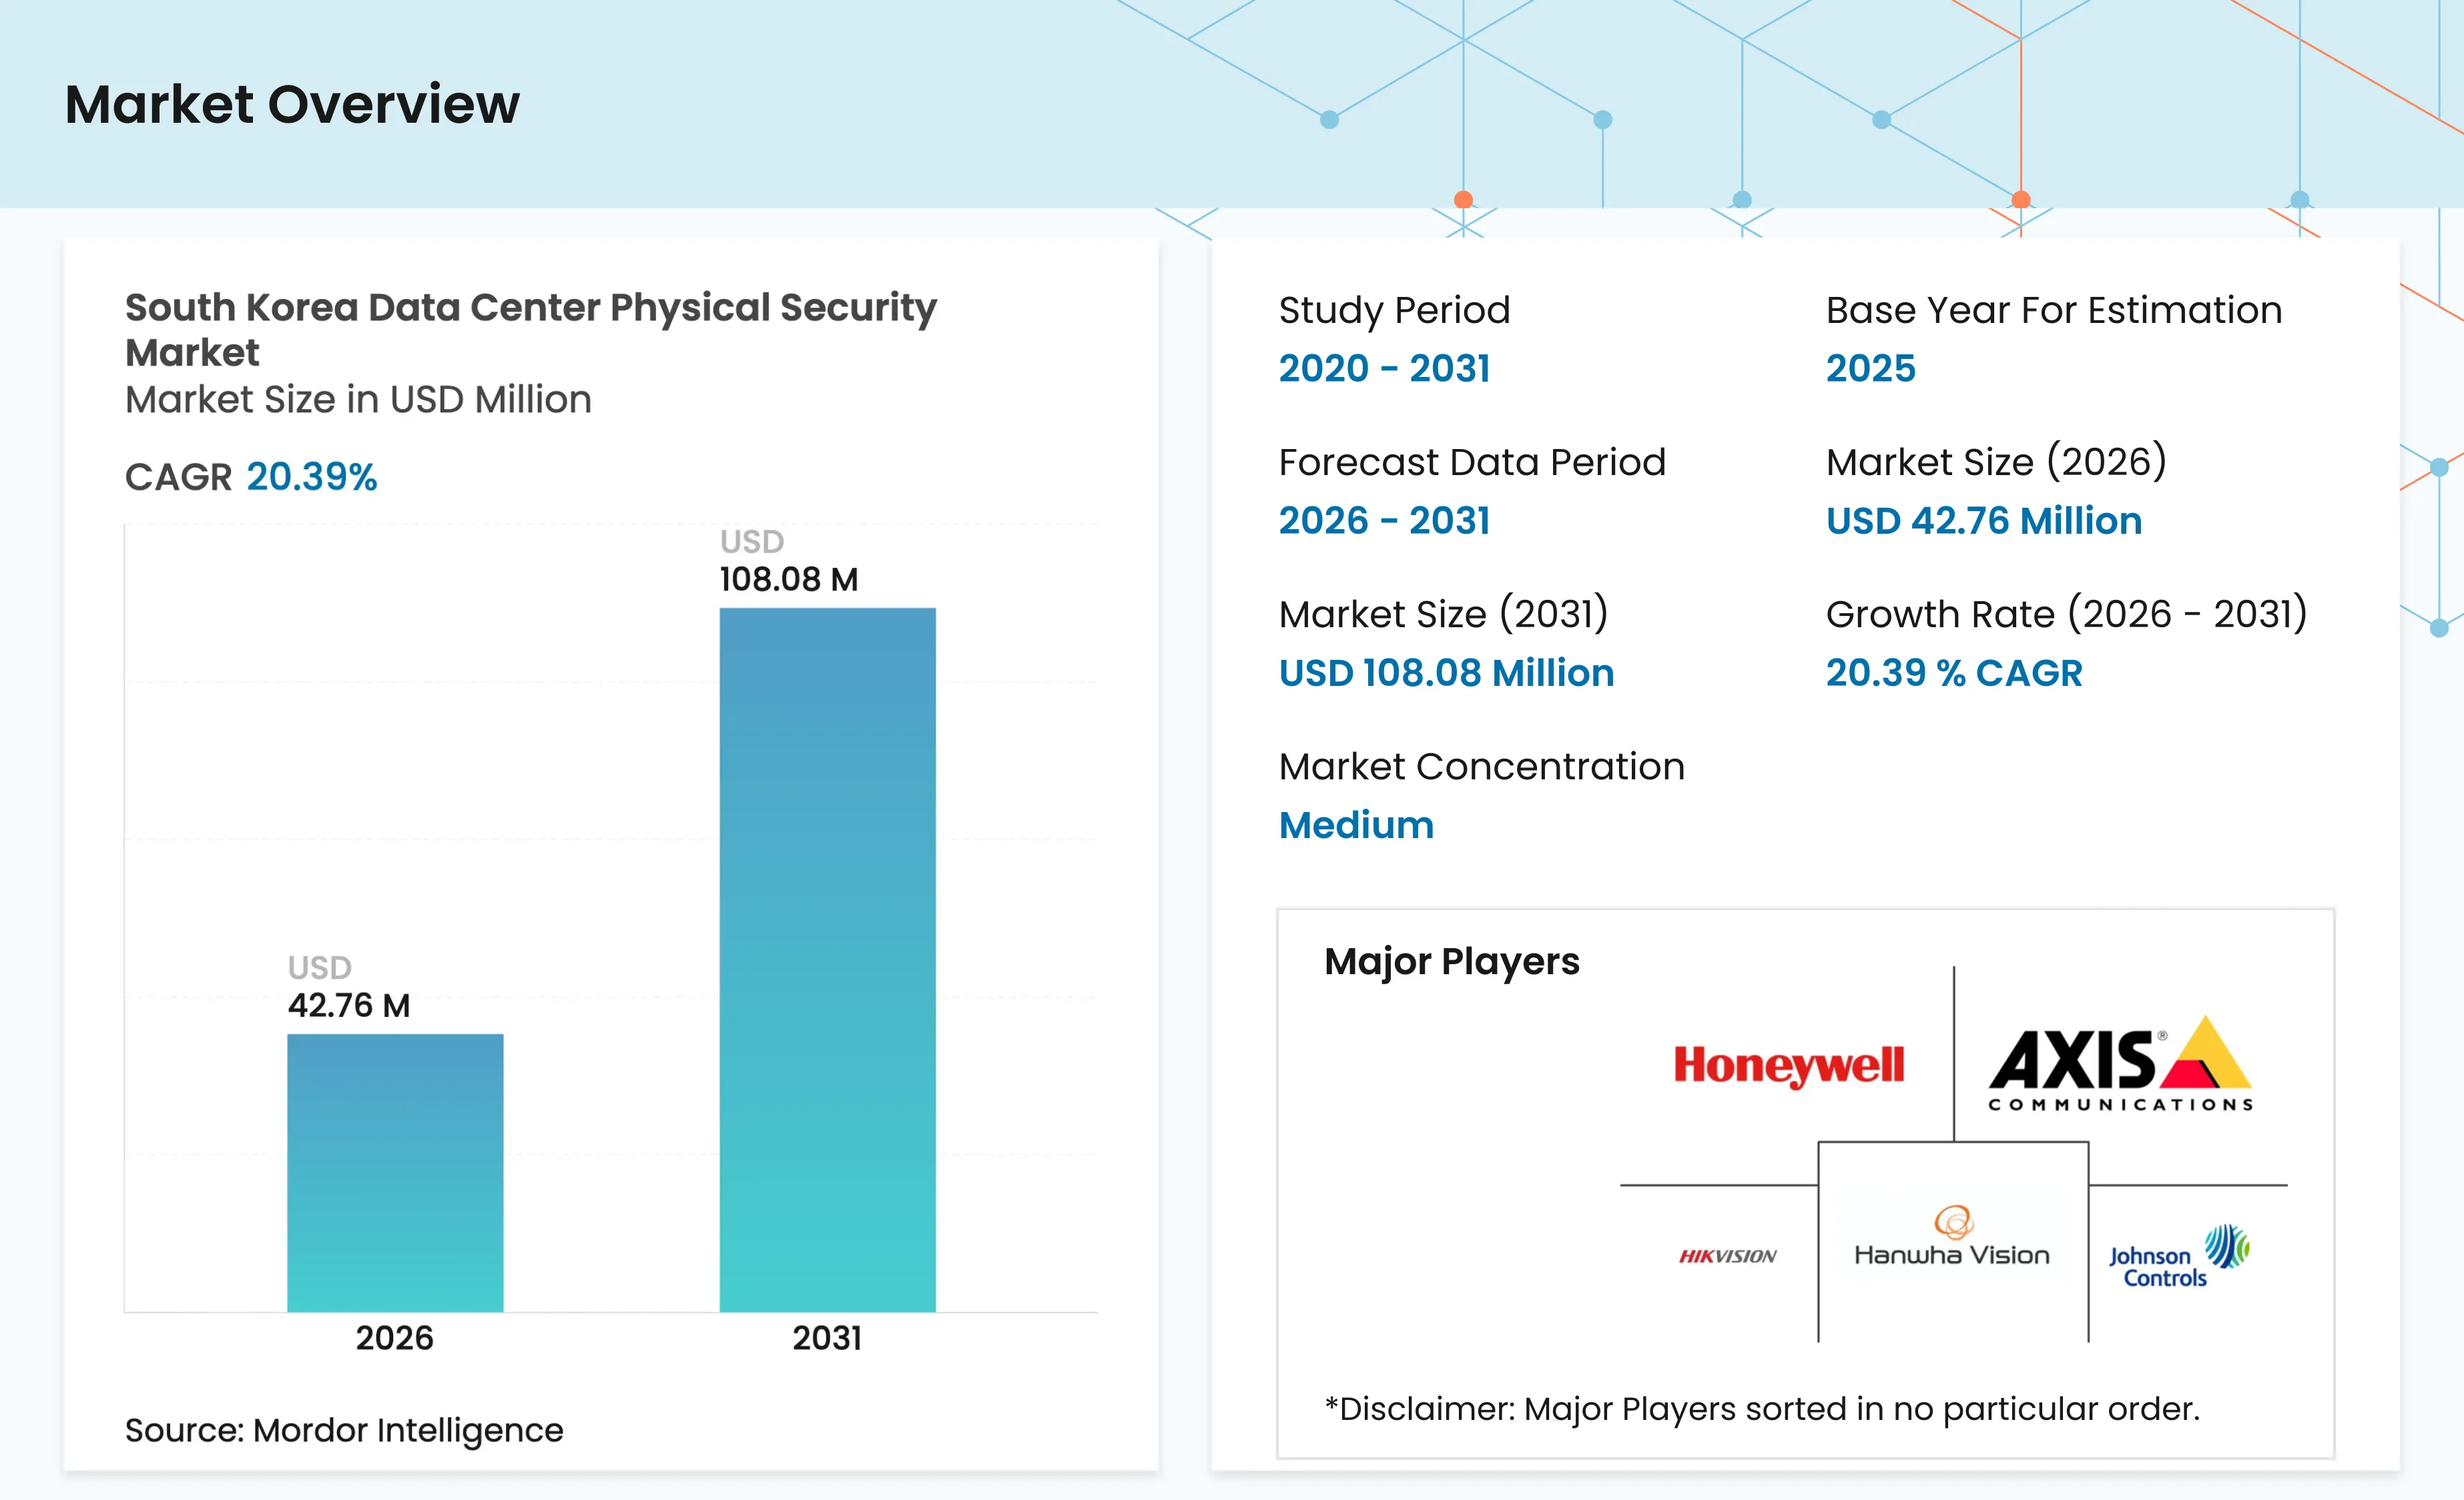The image size is (2464, 1500).
Task: Click the USD 42.76 Million value
Action: [x=1984, y=521]
